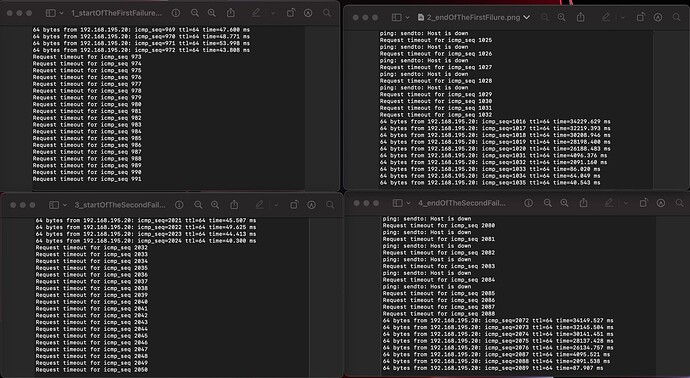The height and width of the screenshot is (378, 690).
Task: Open sidebar view chevron in 2_endOfTheFirstFilure.png window
Action: pos(407,17)
